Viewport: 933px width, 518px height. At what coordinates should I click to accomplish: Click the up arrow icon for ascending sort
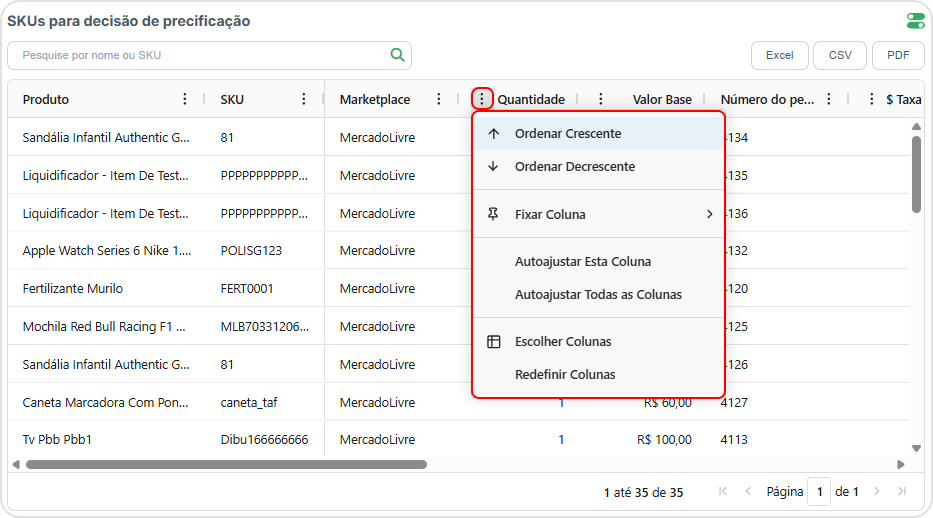[x=493, y=133]
